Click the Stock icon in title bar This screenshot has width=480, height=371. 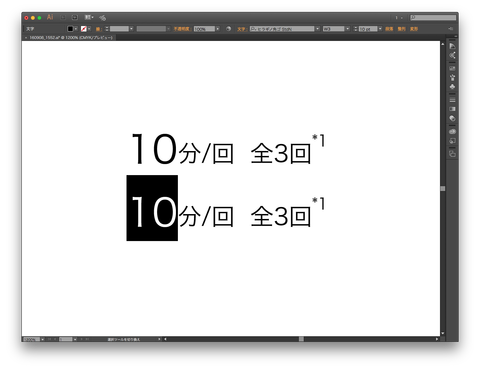tap(75, 17)
